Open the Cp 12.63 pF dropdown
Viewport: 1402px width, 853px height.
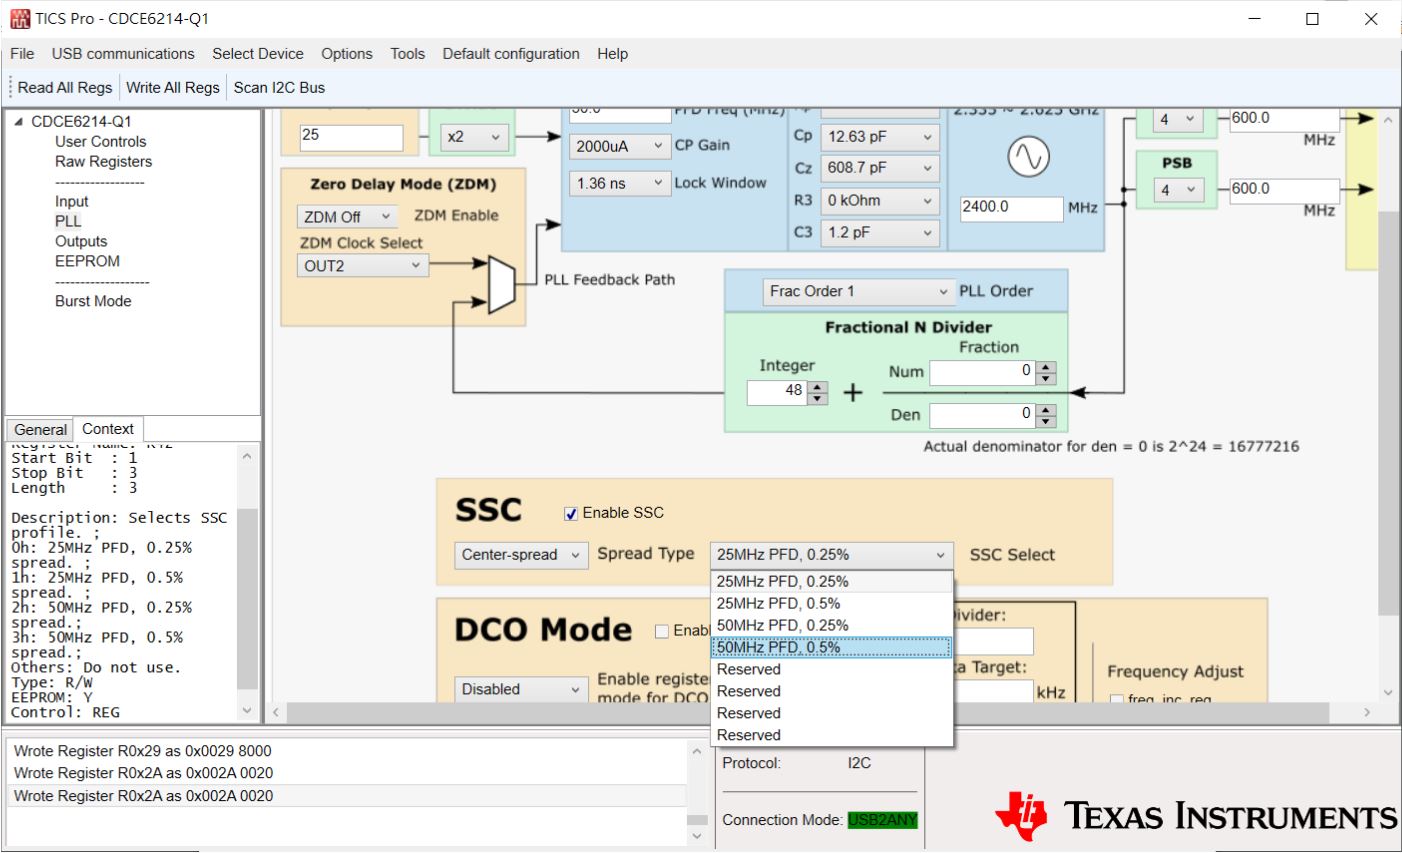point(880,137)
